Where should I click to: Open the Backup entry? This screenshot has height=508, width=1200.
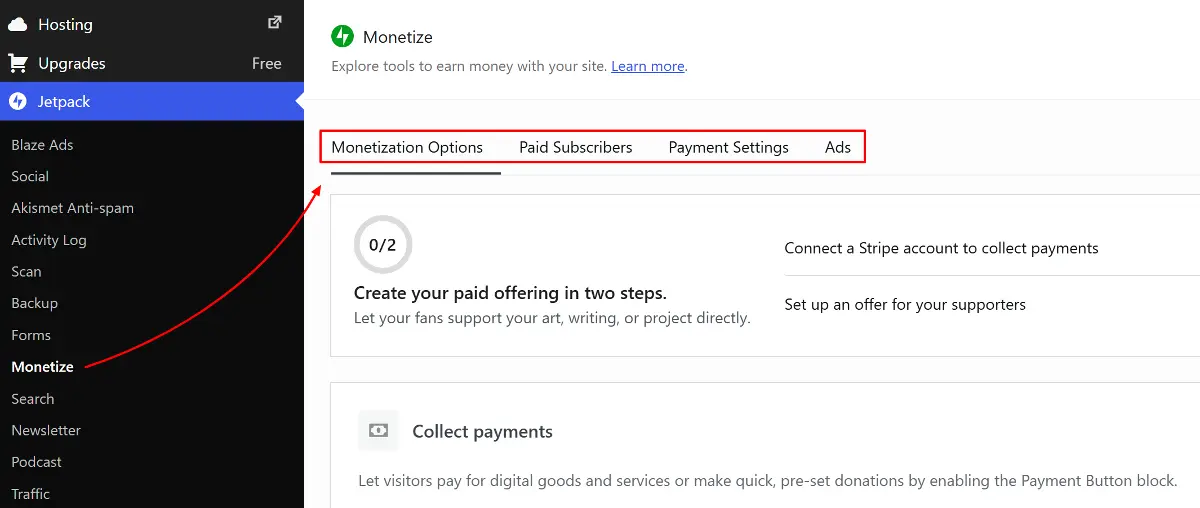click(x=34, y=303)
